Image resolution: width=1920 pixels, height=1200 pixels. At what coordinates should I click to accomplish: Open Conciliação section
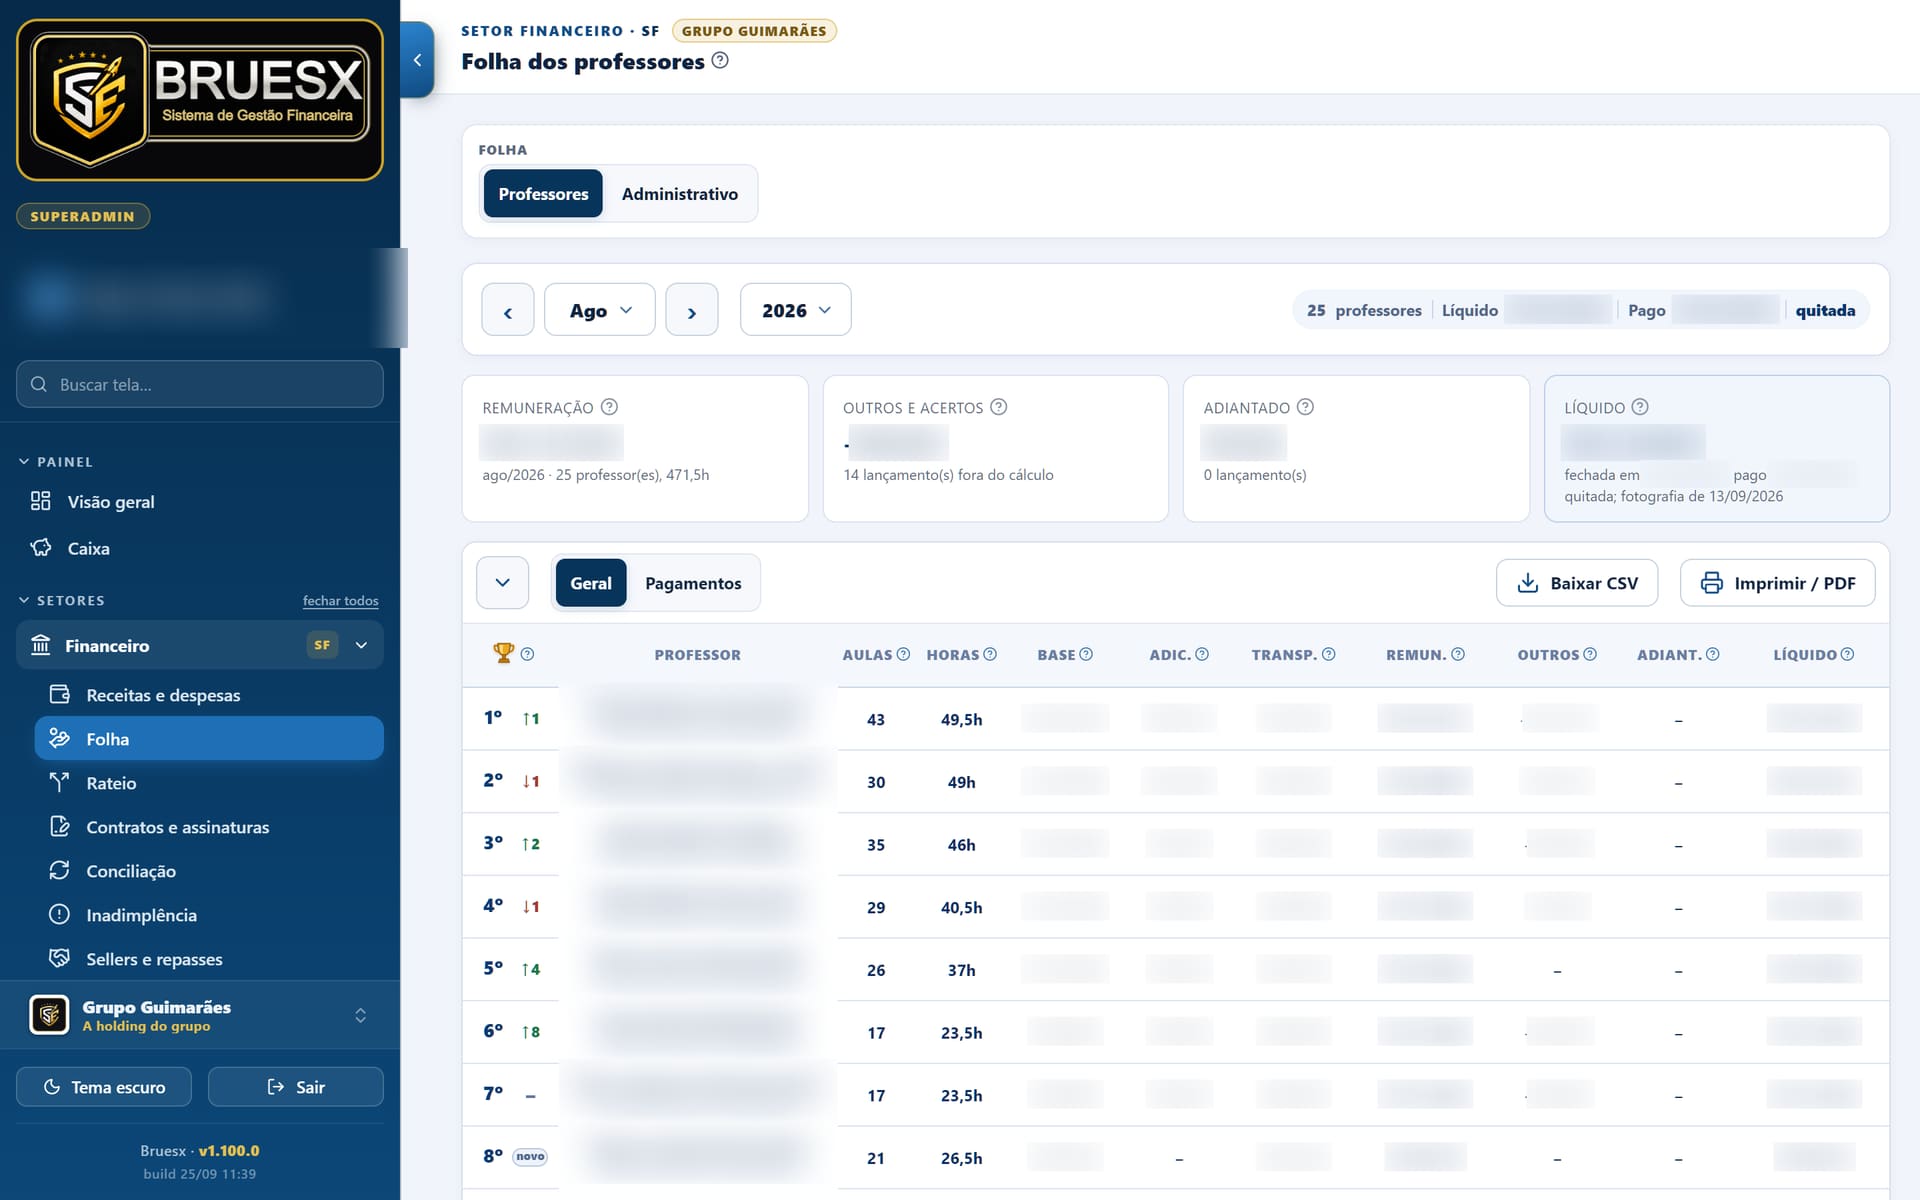click(x=209, y=871)
